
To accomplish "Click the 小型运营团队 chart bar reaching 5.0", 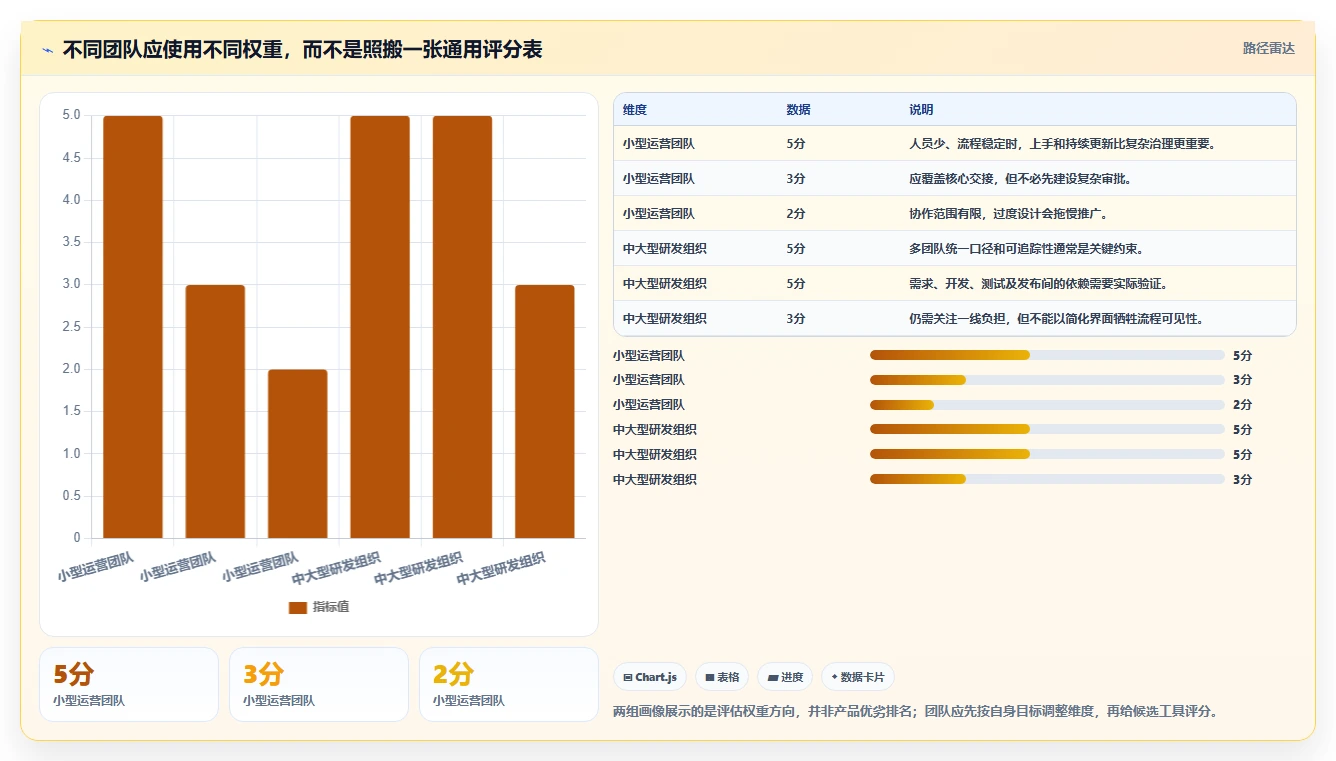I will click(133, 327).
